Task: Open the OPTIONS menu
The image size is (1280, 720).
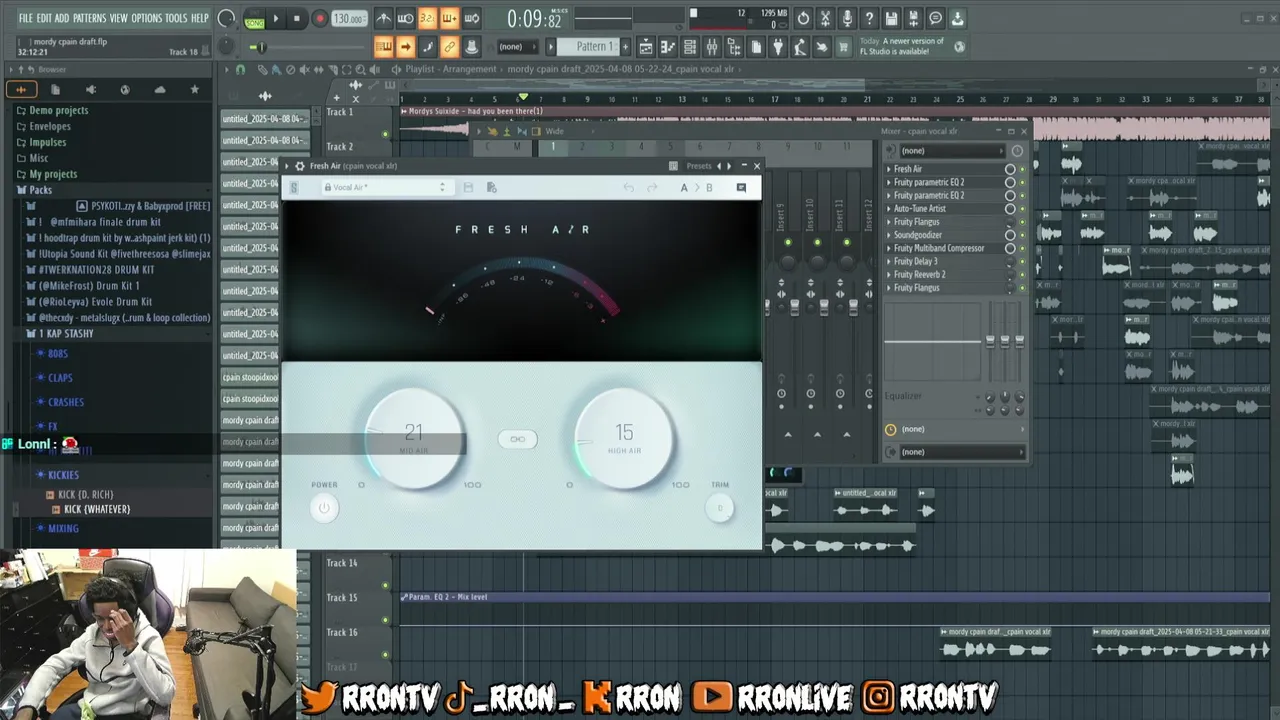Action: (x=146, y=18)
